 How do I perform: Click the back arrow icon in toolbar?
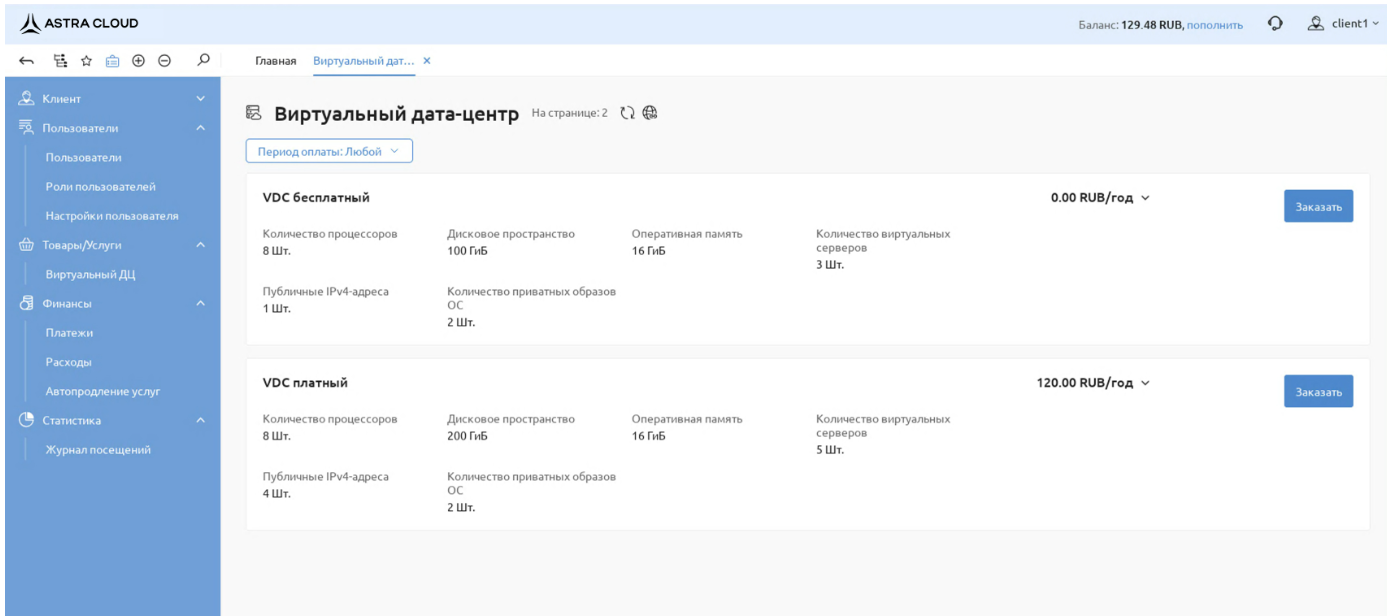pyautogui.click(x=24, y=61)
